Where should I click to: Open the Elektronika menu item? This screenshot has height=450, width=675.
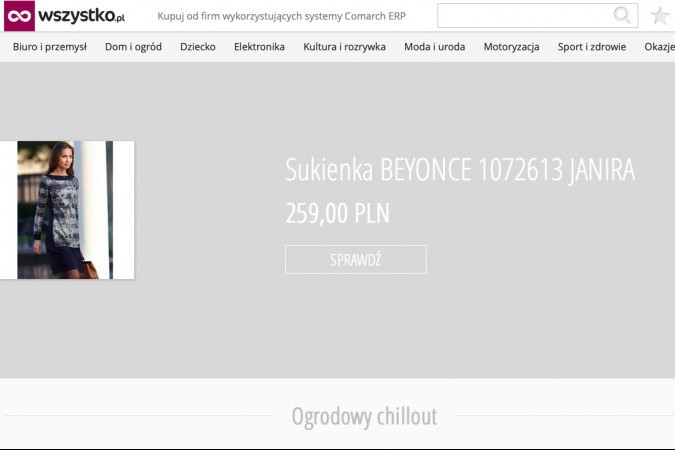coord(259,47)
